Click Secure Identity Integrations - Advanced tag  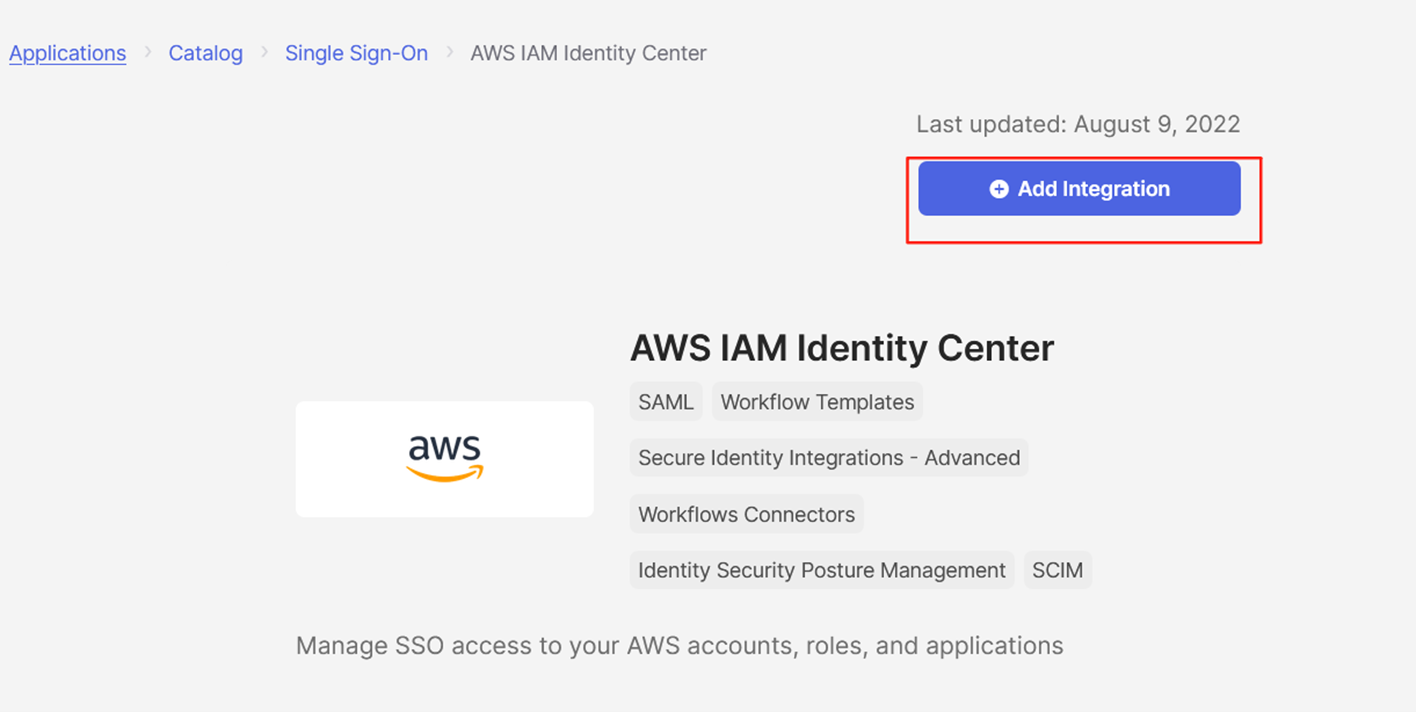pos(829,458)
